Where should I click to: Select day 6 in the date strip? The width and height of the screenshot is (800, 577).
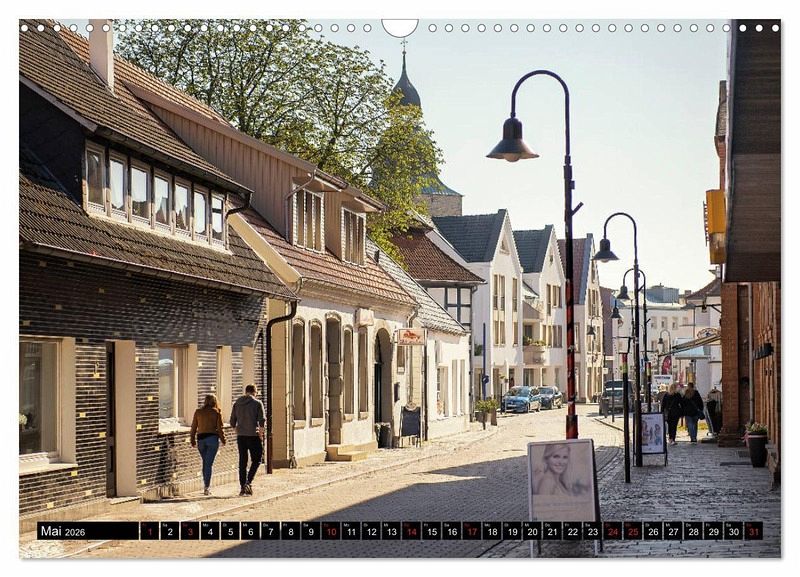coord(251,531)
